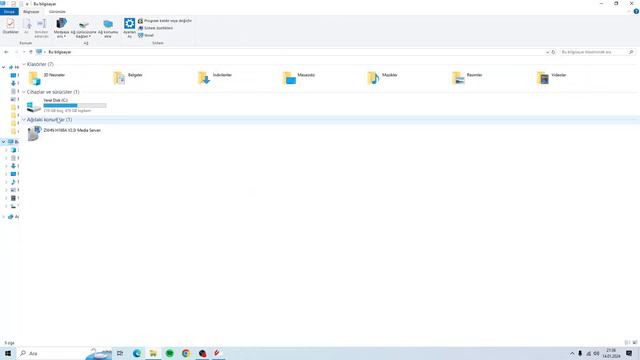Open the notification center icon

click(629, 353)
